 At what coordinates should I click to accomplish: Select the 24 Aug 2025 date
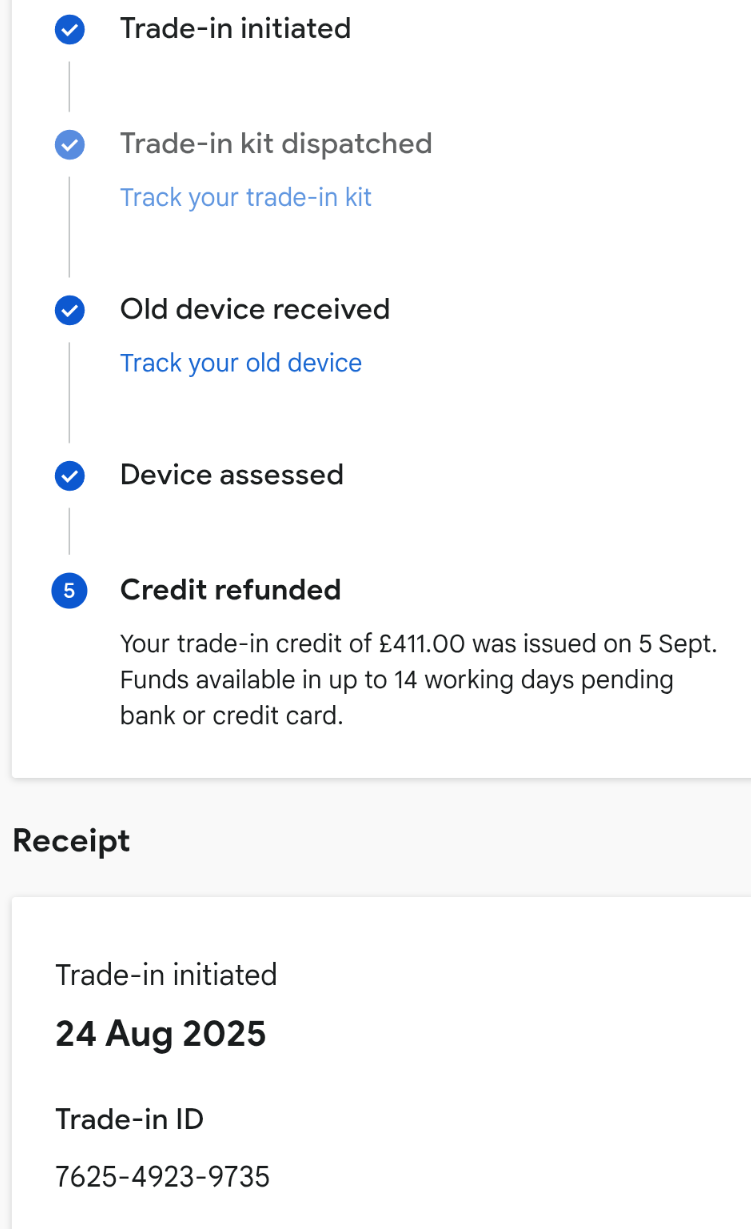(161, 1034)
